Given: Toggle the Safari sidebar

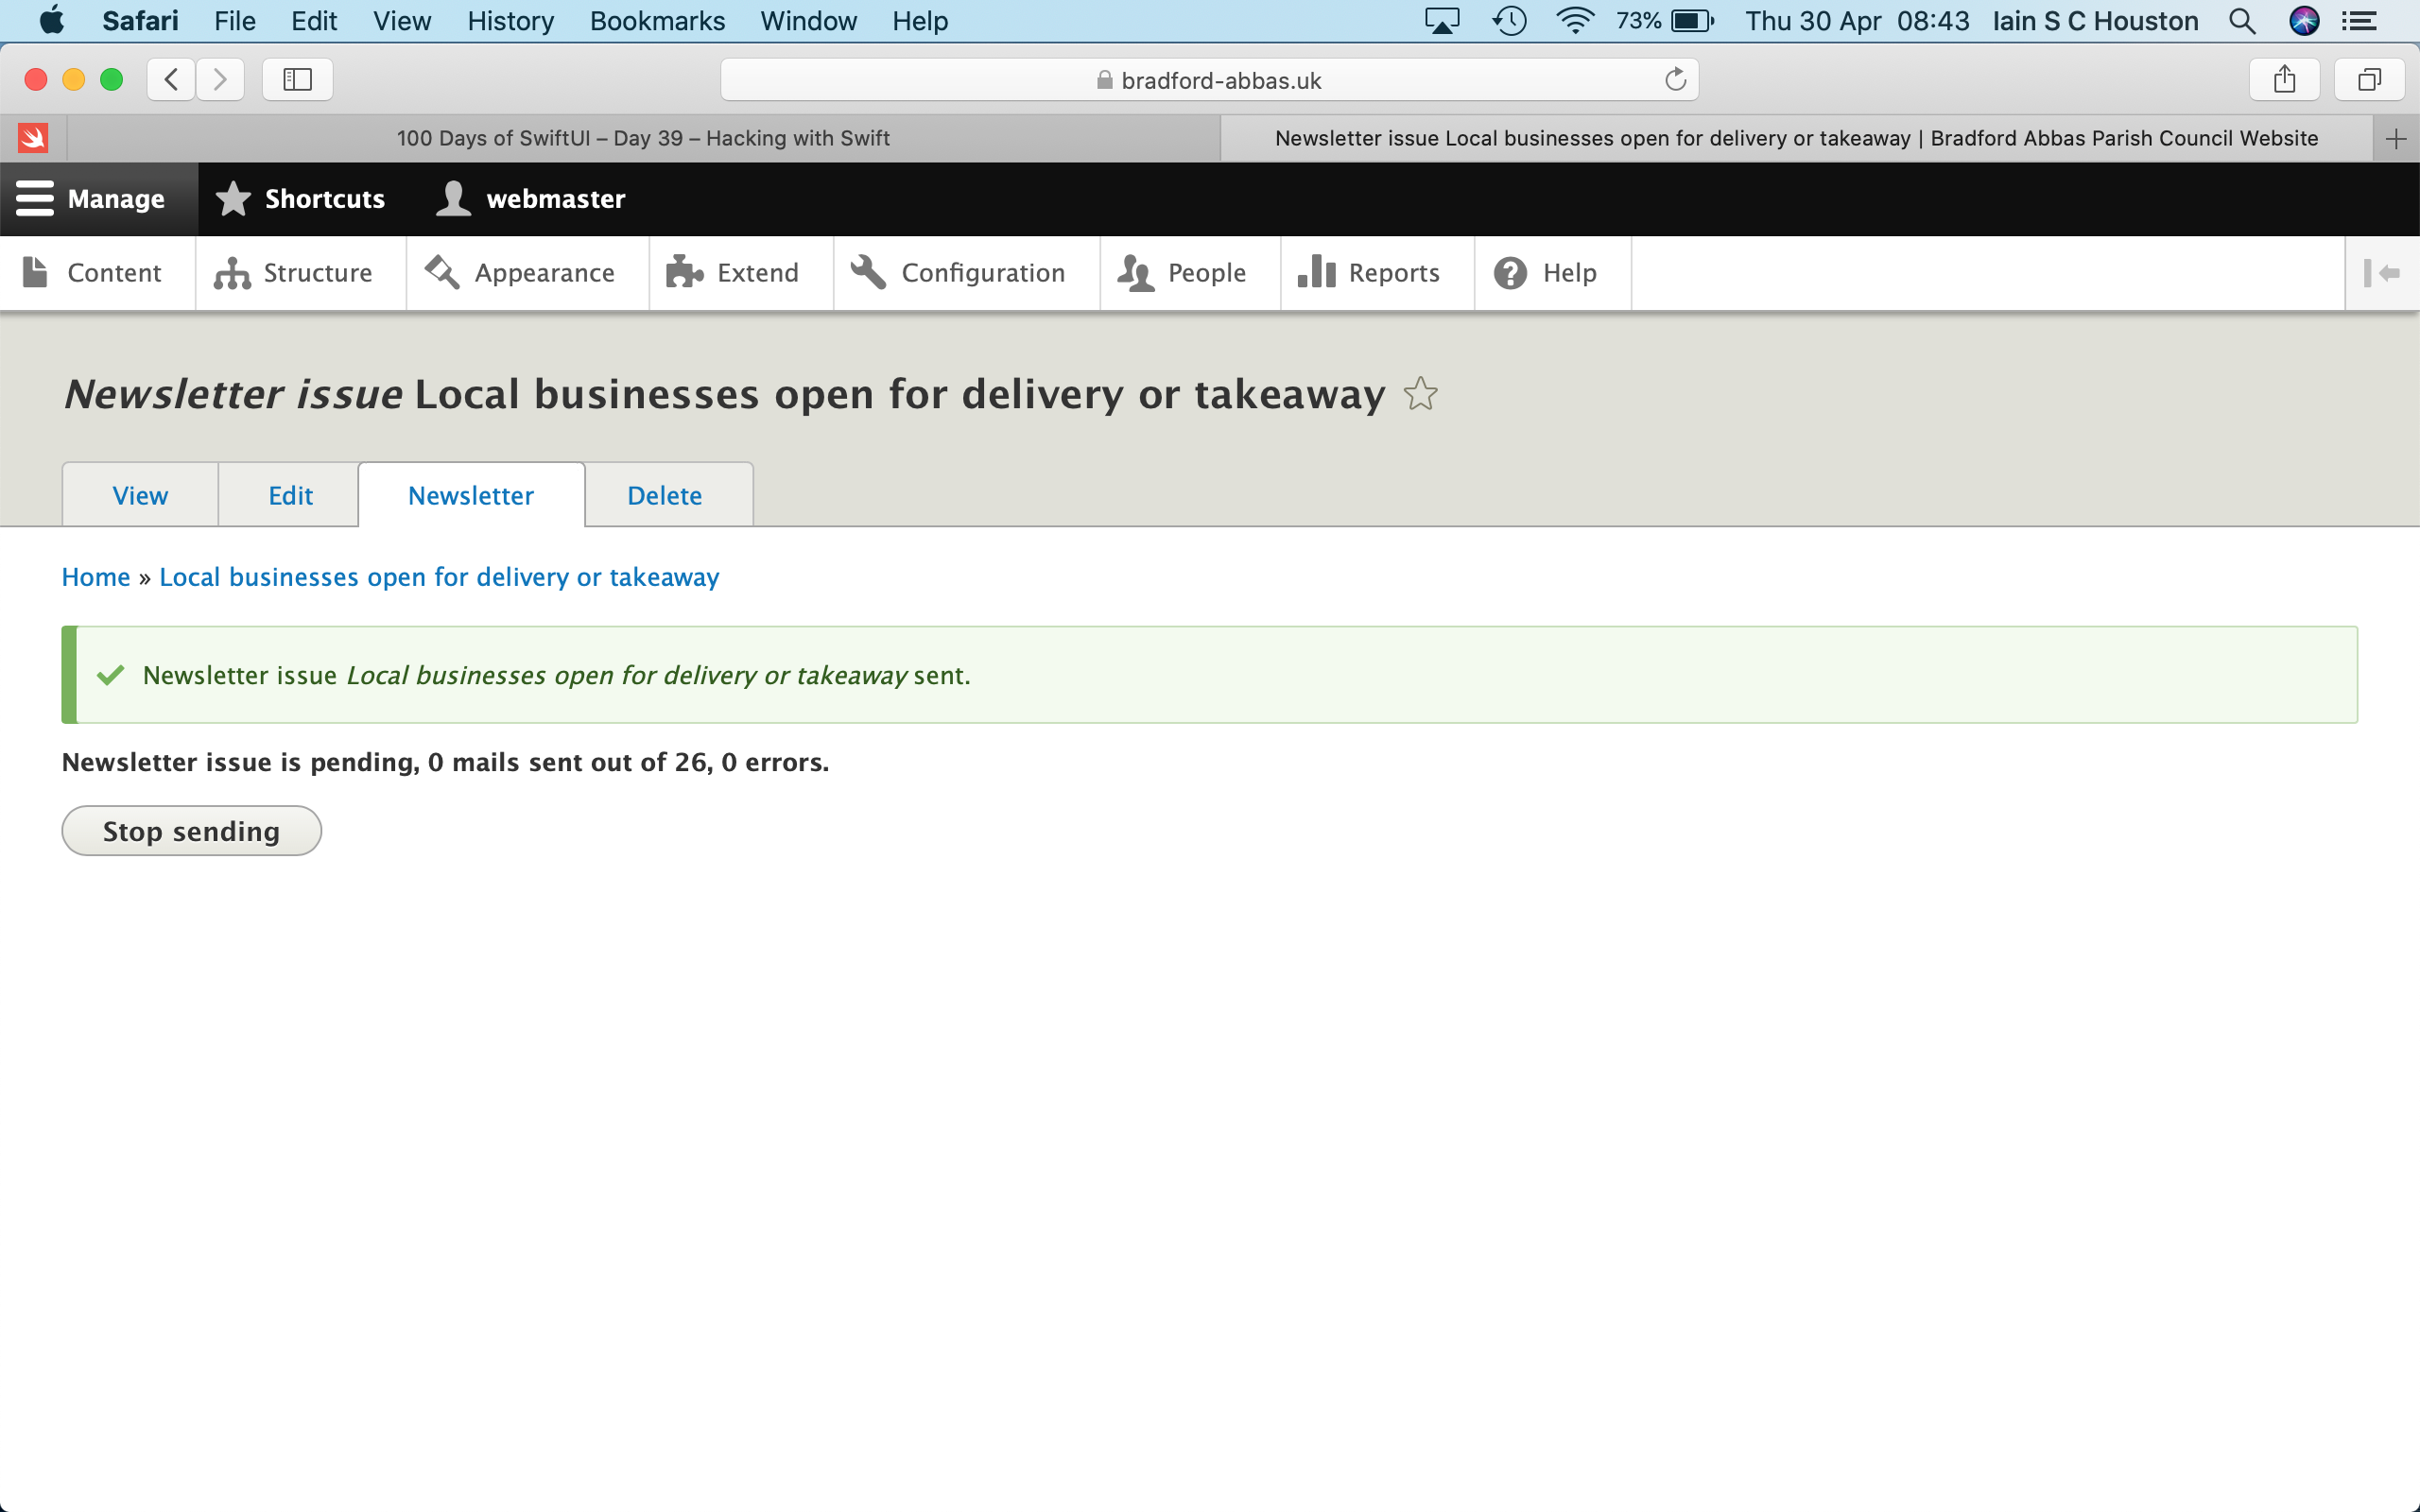Looking at the screenshot, I should (x=296, y=79).
